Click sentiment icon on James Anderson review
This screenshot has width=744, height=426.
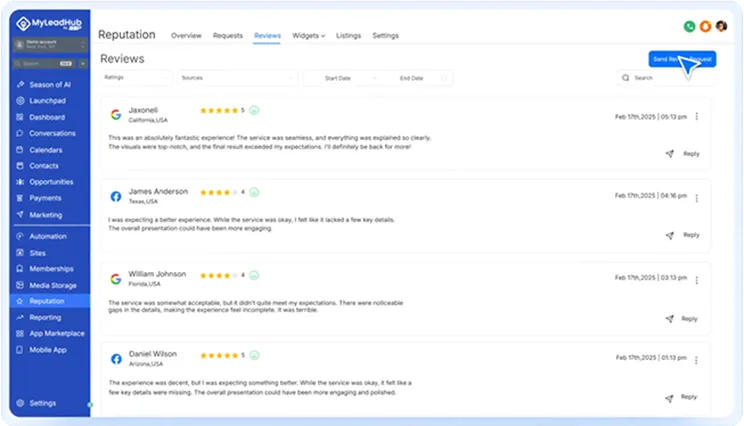[254, 192]
